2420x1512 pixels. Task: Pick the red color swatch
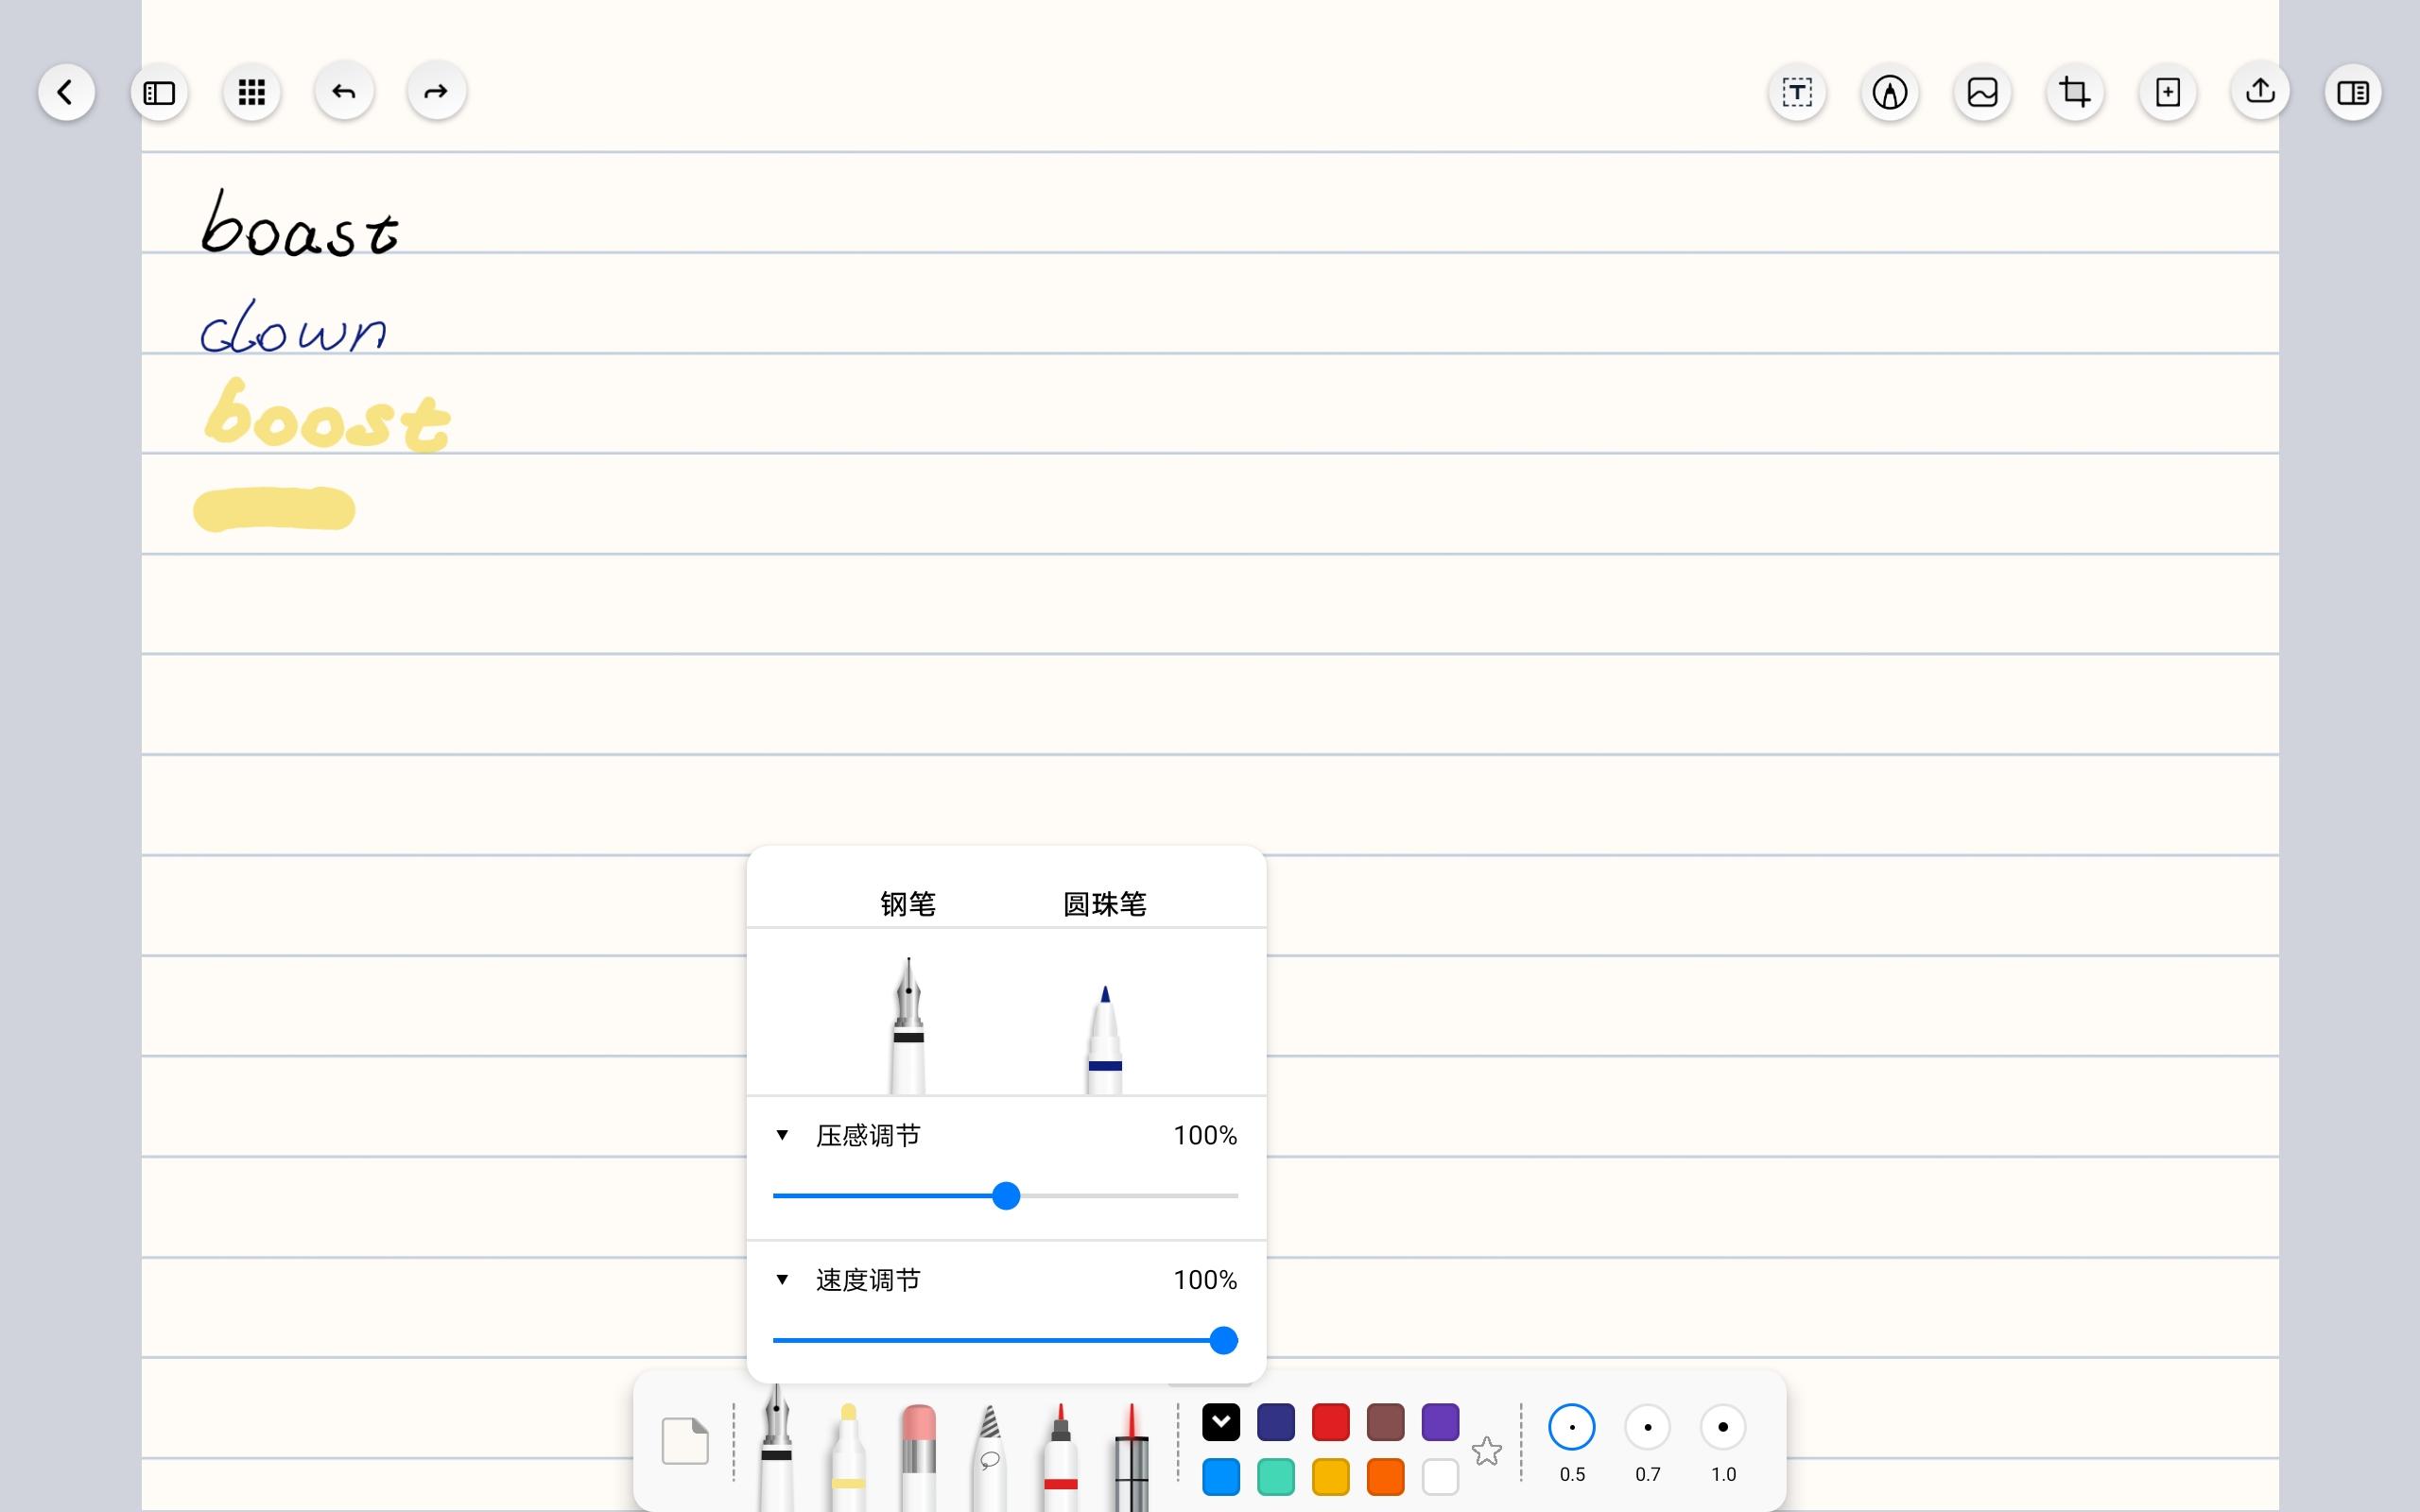1330,1420
